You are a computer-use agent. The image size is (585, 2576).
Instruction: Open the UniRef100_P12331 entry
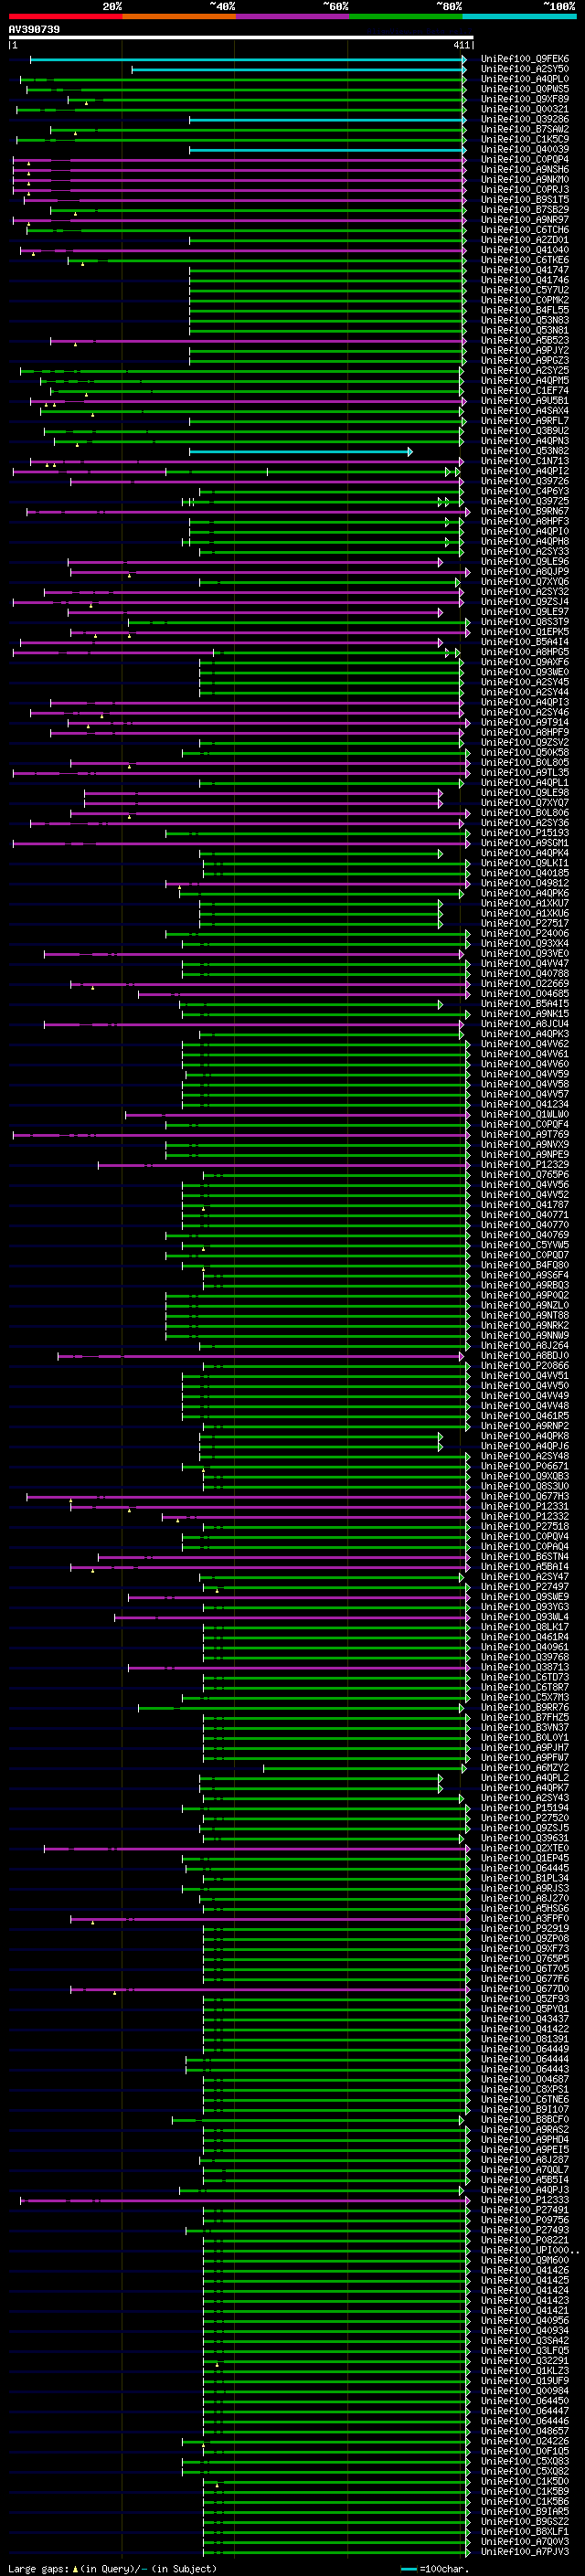[525, 1507]
